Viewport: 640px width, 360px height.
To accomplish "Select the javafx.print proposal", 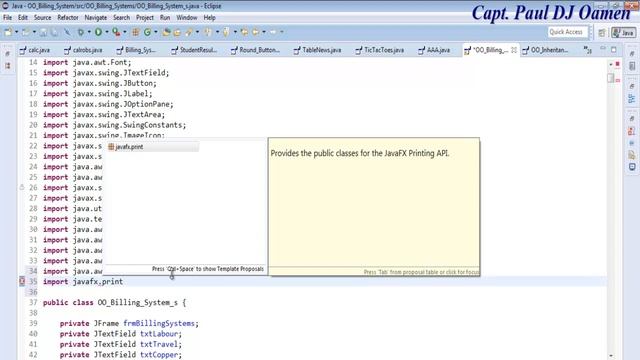I will 153,147.
